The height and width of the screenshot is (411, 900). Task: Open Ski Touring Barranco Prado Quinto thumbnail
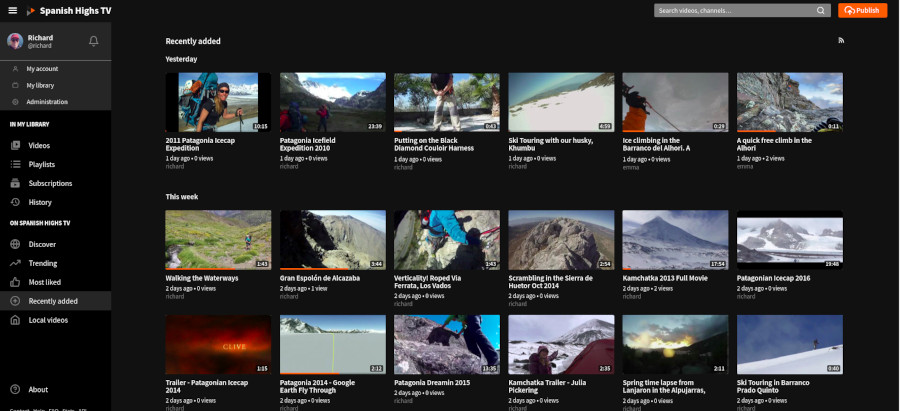790,344
